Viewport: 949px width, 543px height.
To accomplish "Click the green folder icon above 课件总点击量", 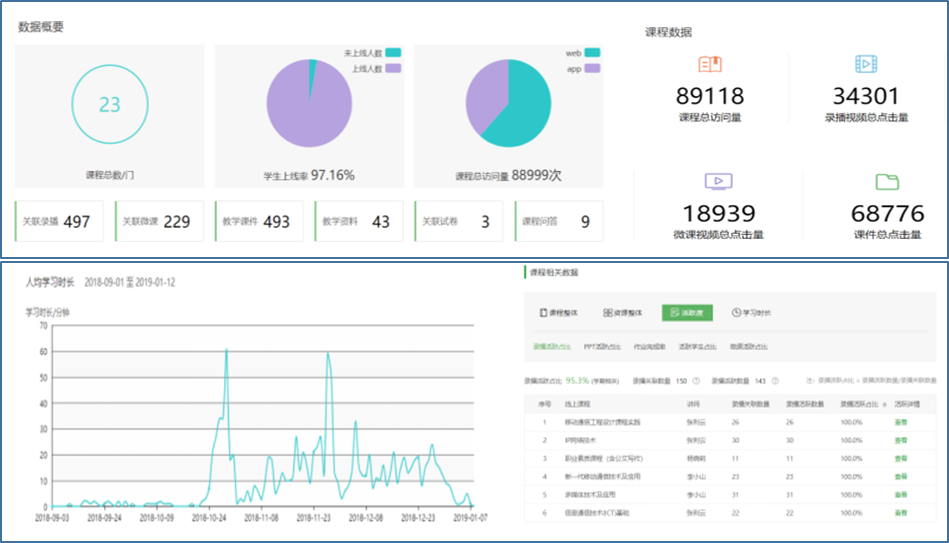I will [886, 181].
